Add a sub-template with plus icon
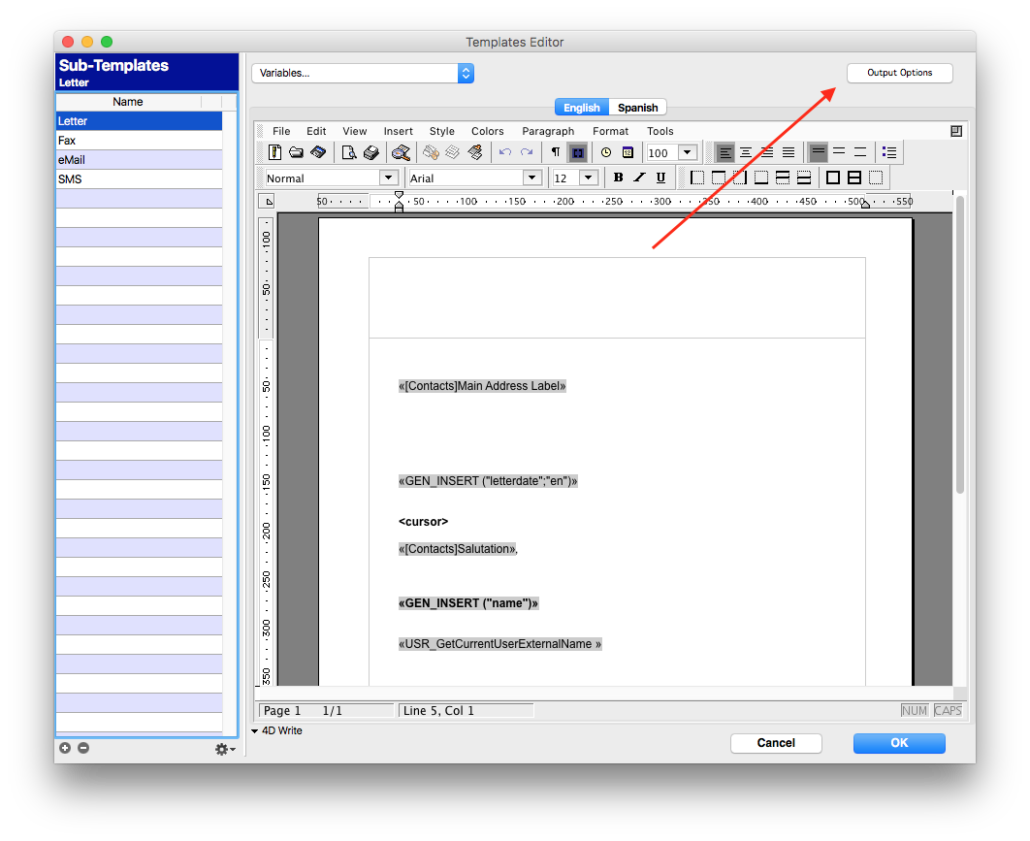The image size is (1030, 841). tap(65, 748)
